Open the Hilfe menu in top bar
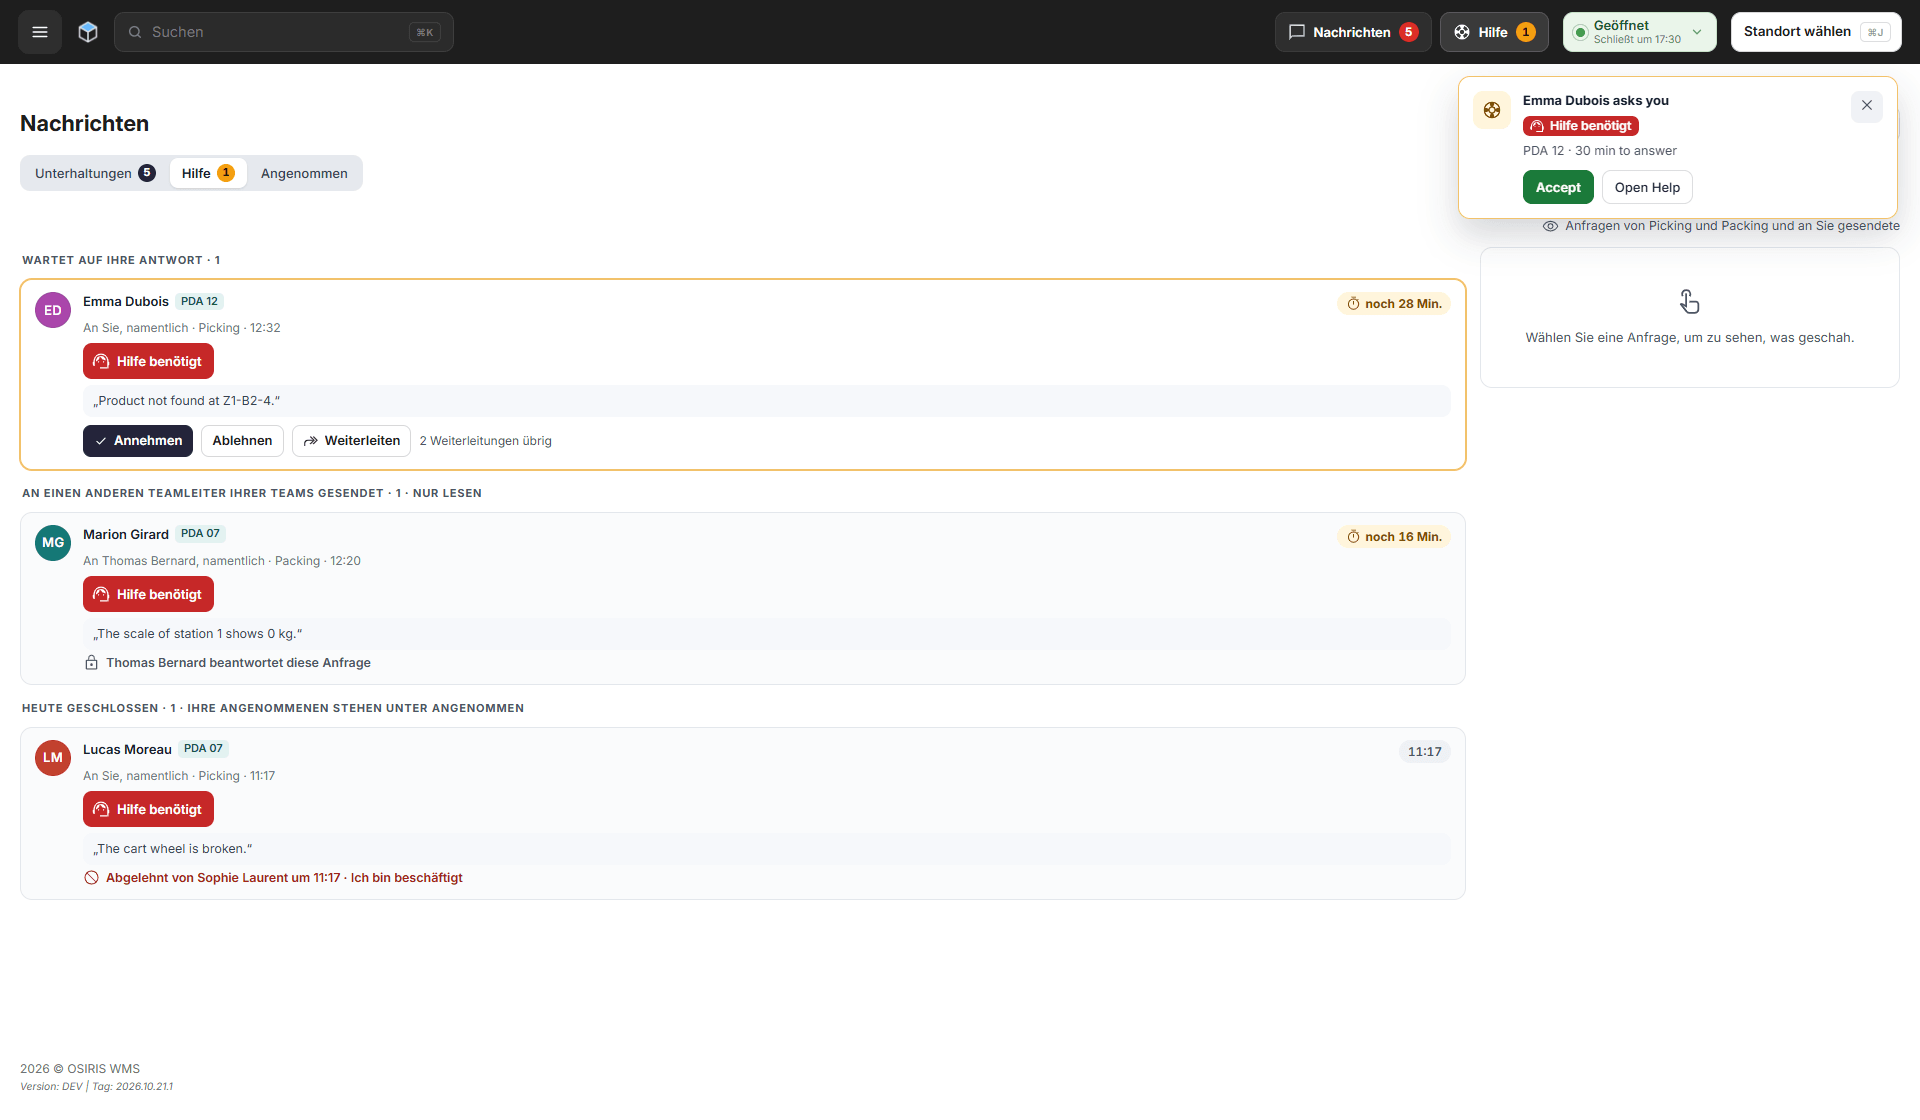This screenshot has height=1120, width=1920. click(1494, 32)
